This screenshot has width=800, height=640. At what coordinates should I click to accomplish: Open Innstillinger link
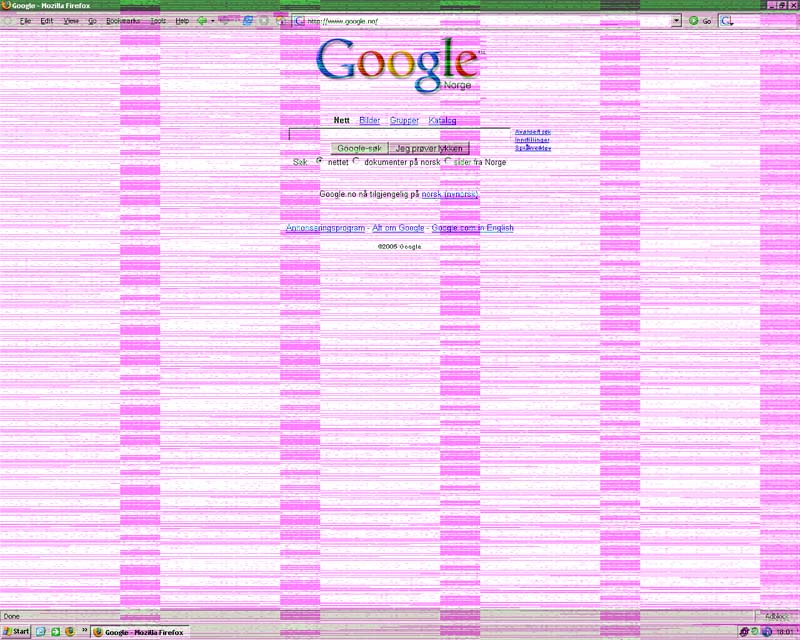tap(532, 140)
